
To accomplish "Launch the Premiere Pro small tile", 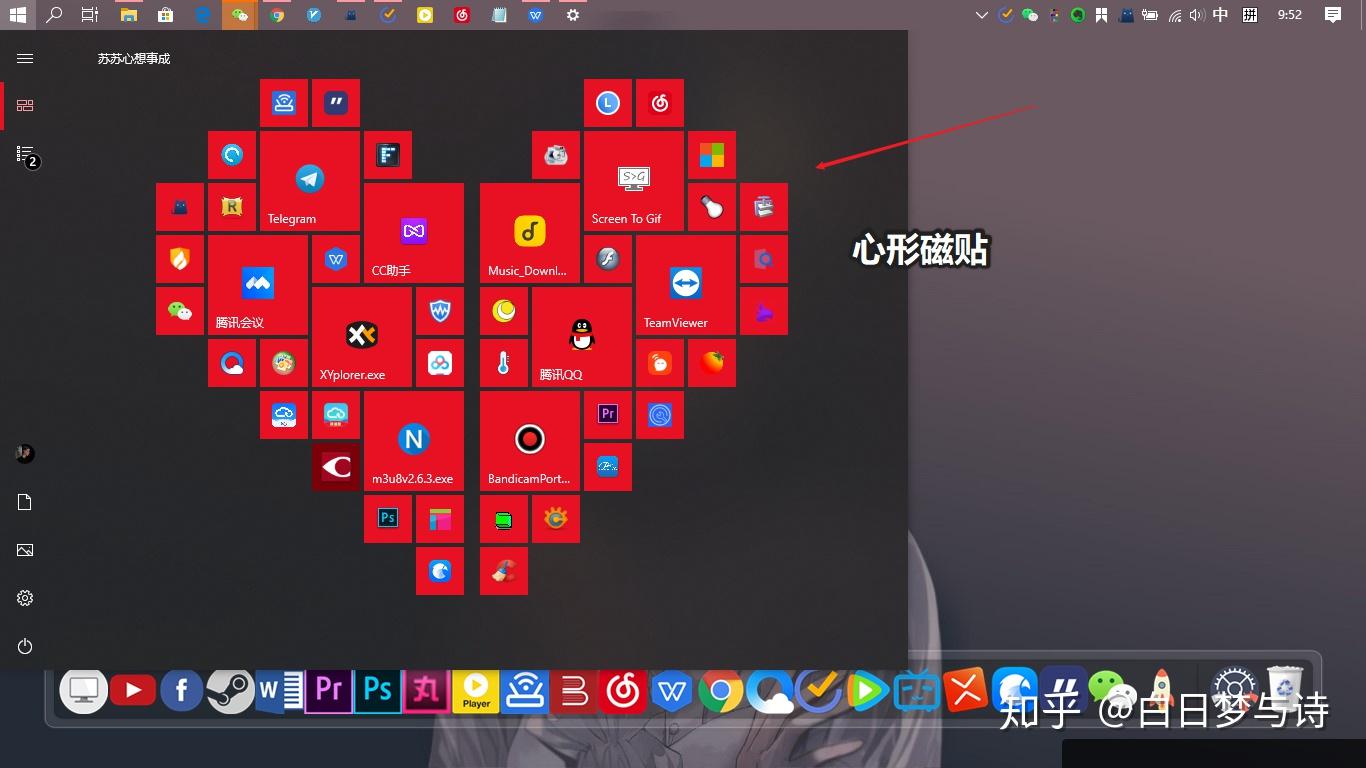I will 608,415.
